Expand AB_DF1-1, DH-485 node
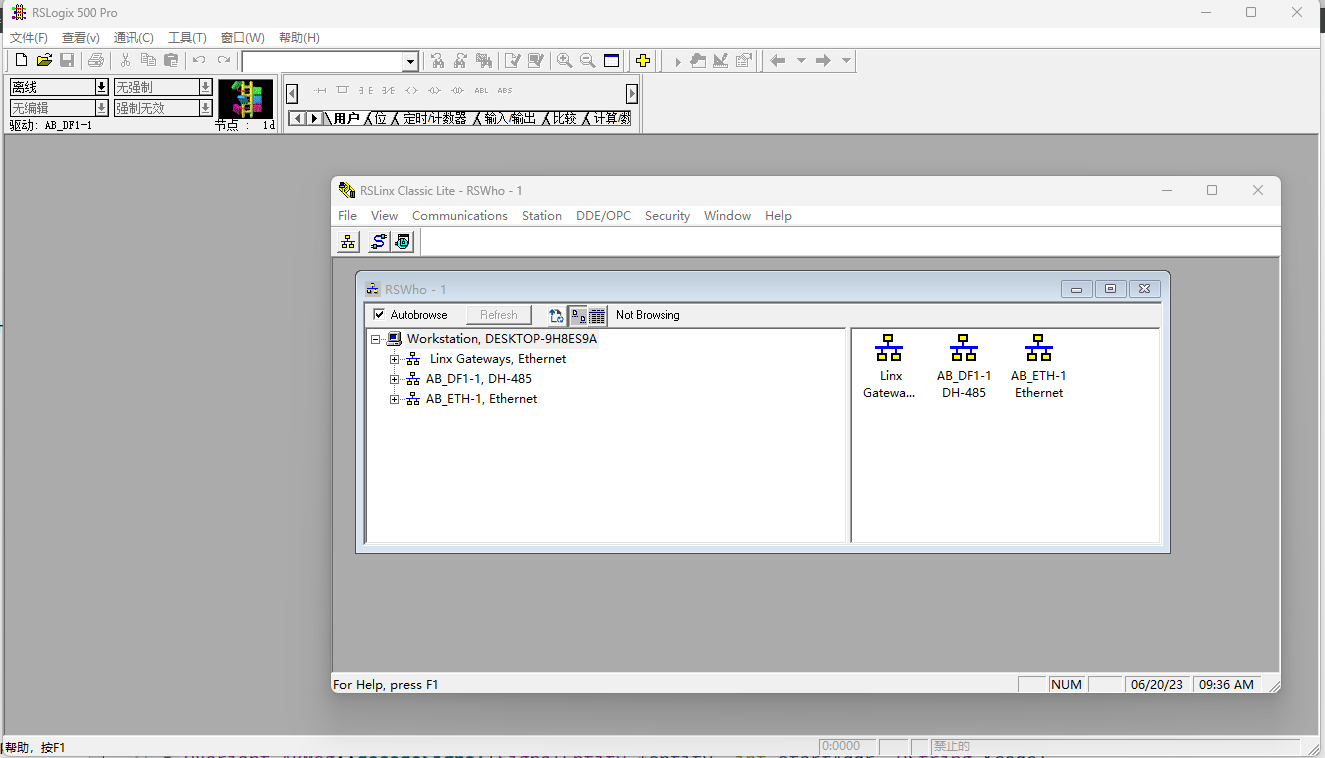Screen dimensions: 1325x758 [x=395, y=379]
